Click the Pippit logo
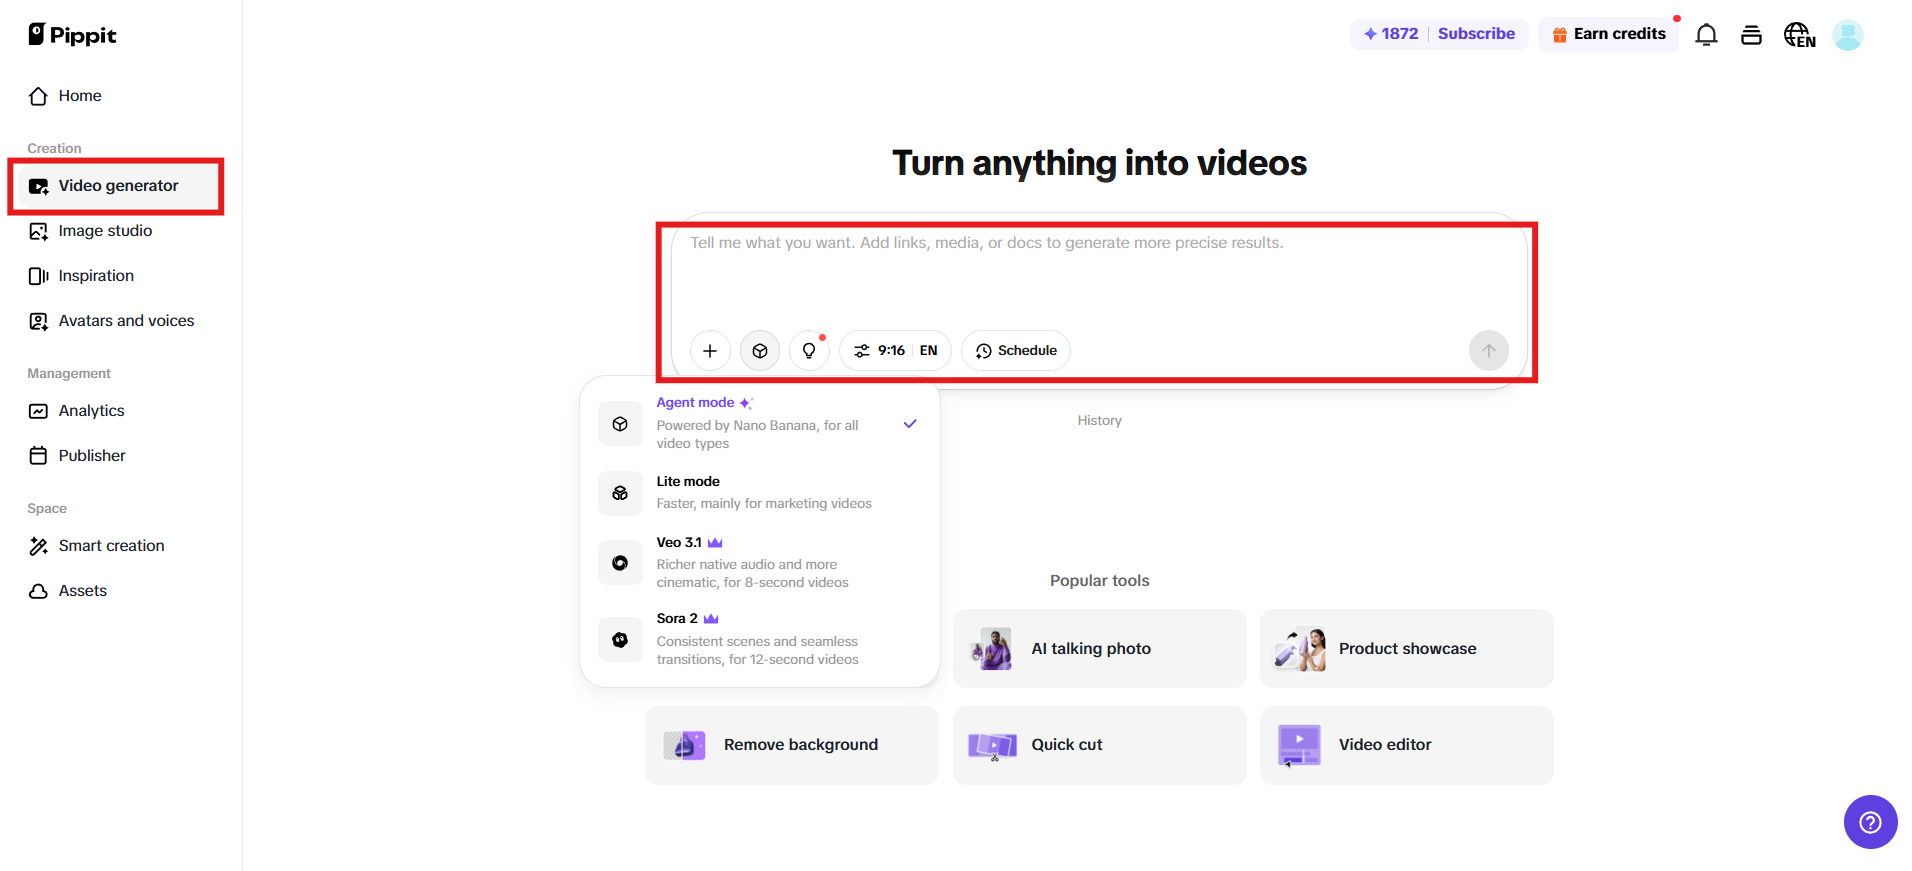Viewport: 1912px width, 871px height. [72, 35]
